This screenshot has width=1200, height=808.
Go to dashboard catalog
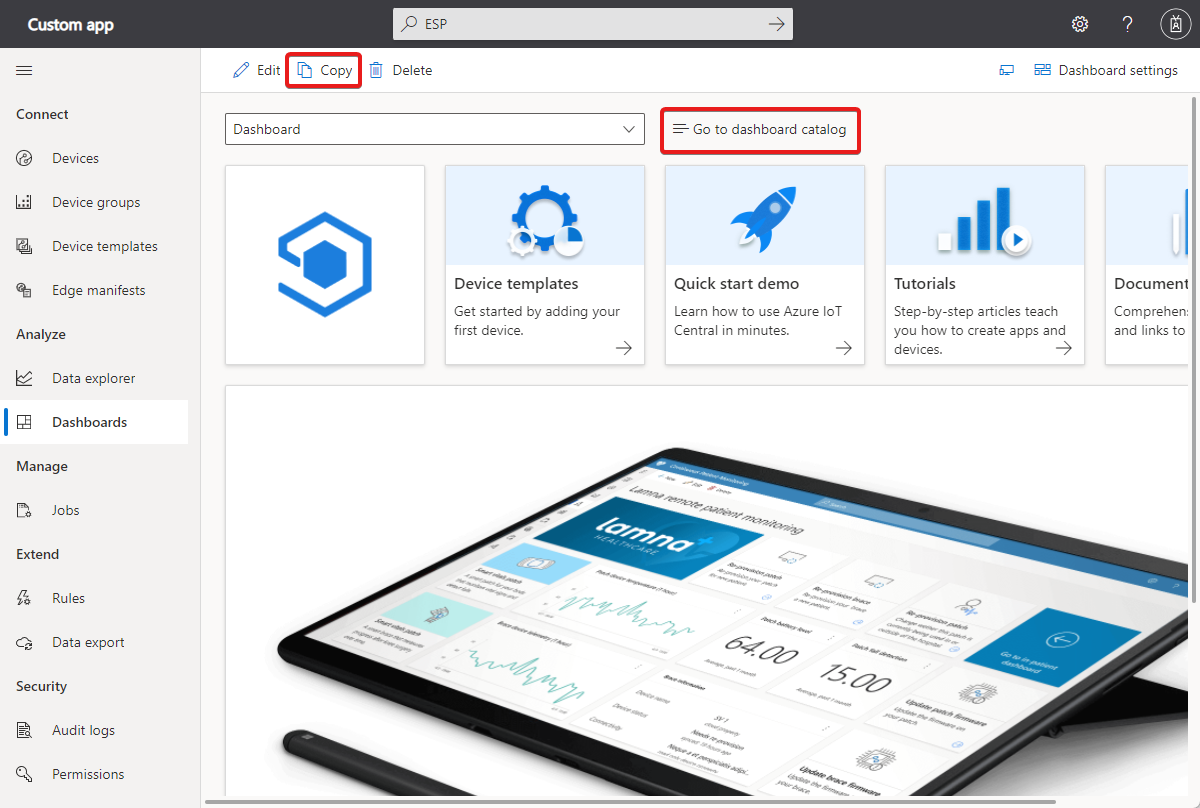pyautogui.click(x=760, y=129)
